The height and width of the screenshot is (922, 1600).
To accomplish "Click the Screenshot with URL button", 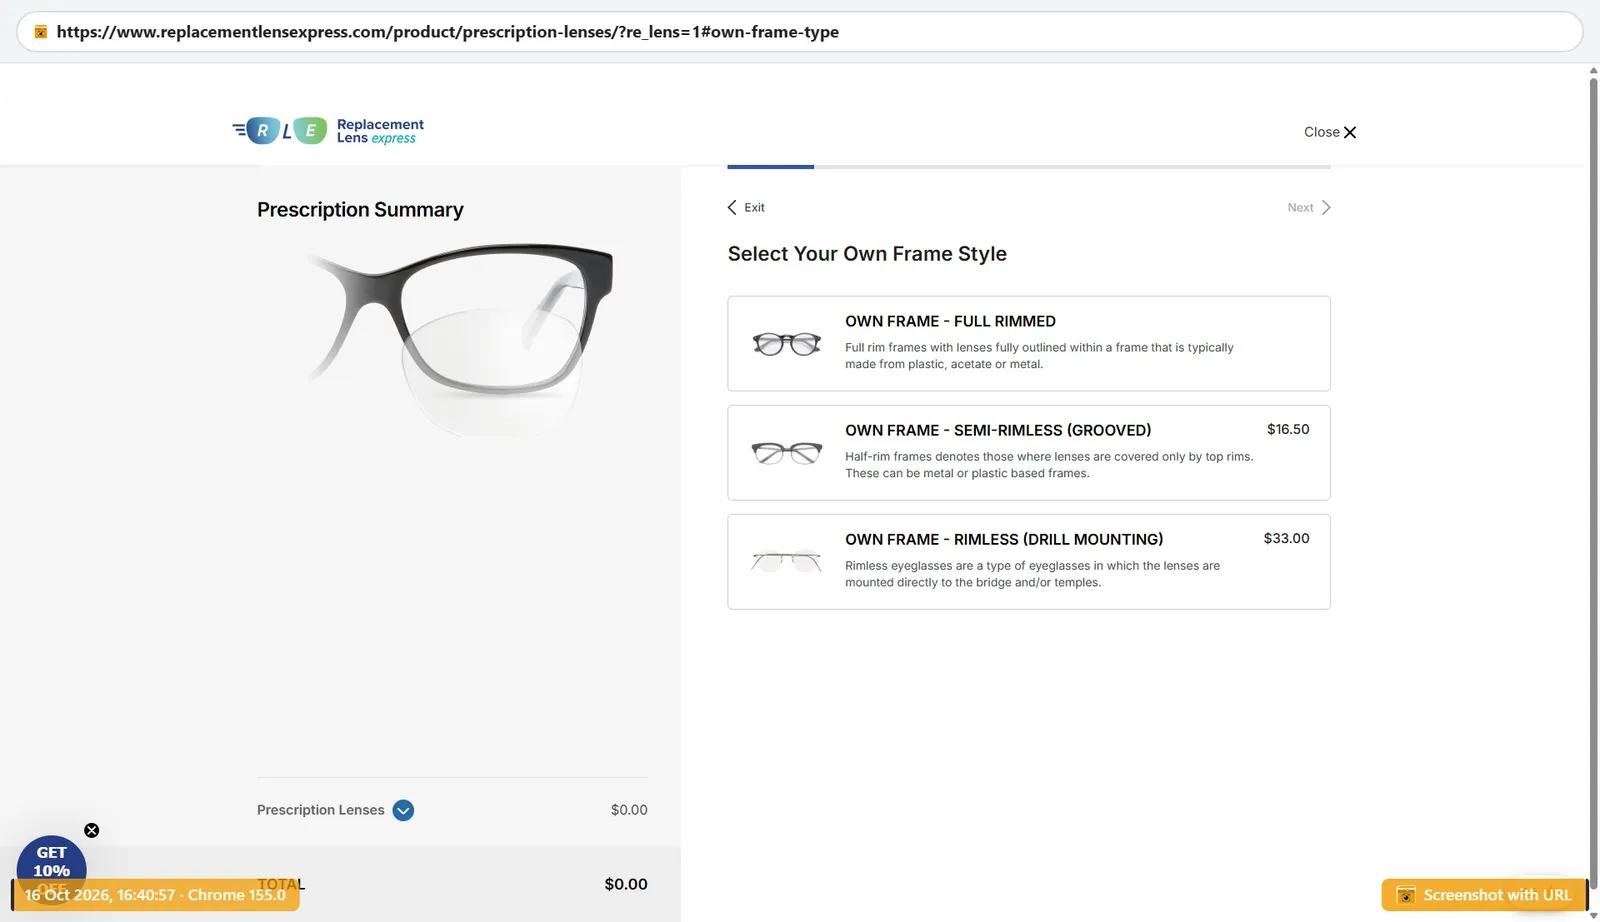I will coord(1484,895).
